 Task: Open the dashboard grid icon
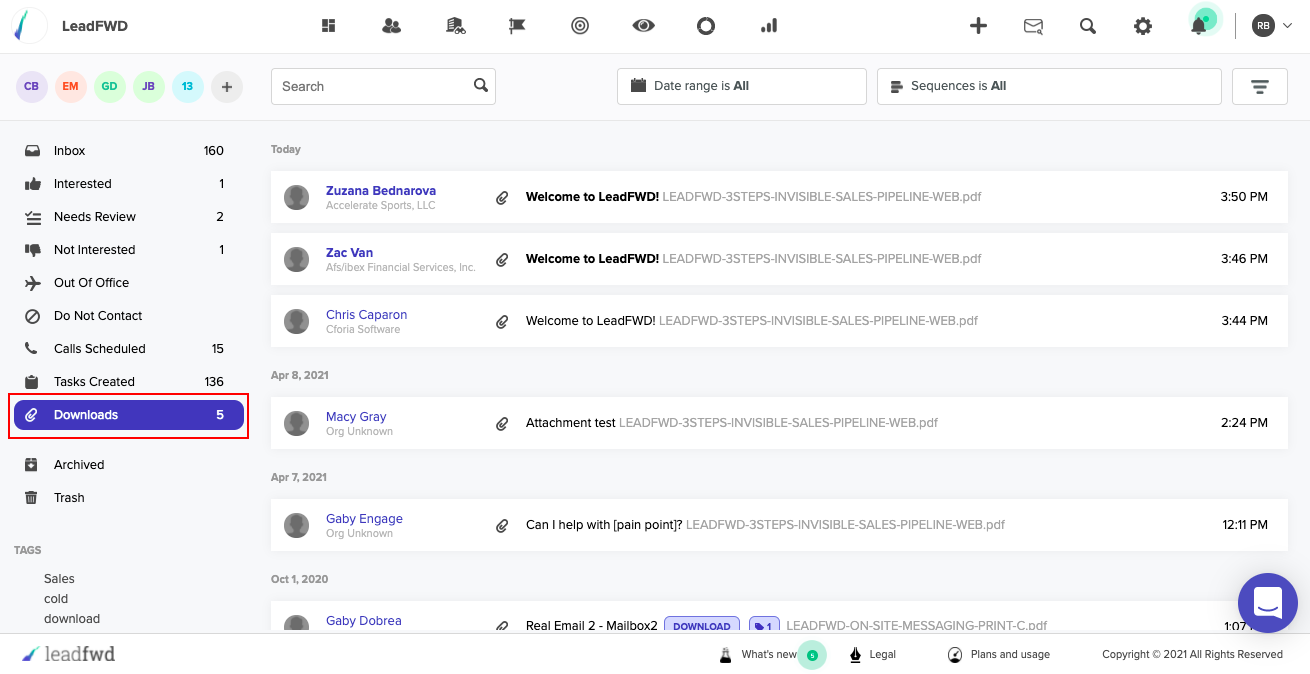click(x=328, y=26)
